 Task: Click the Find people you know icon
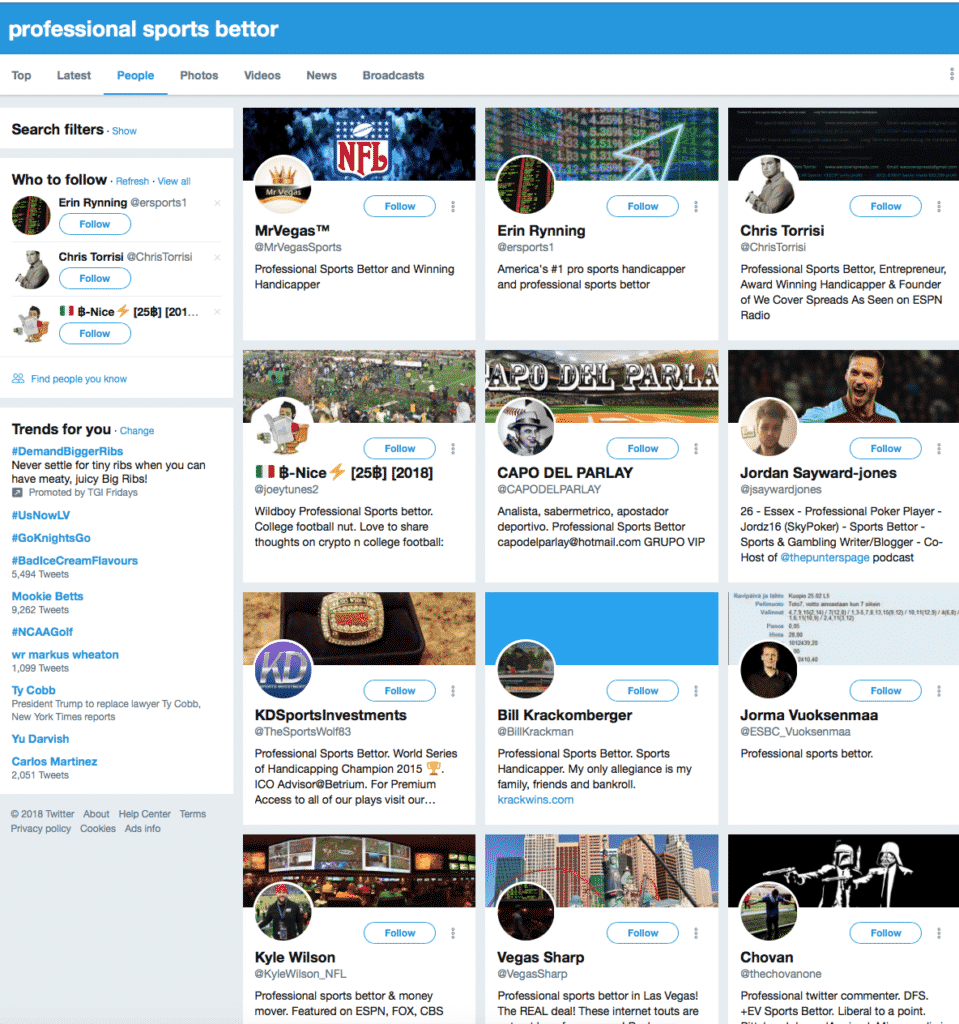point(18,379)
